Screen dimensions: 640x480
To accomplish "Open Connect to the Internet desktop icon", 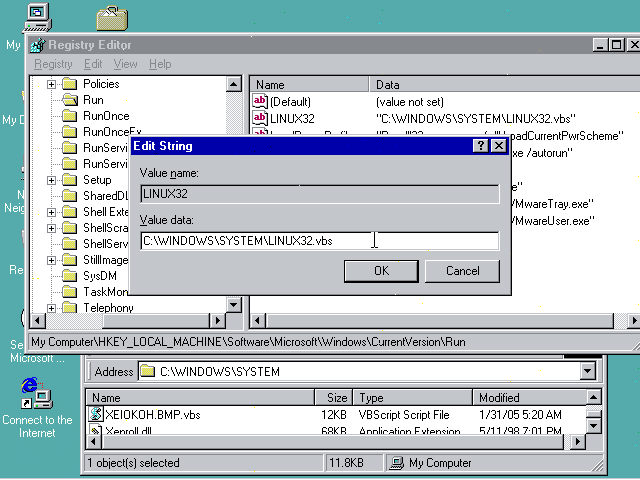I will pos(37,393).
